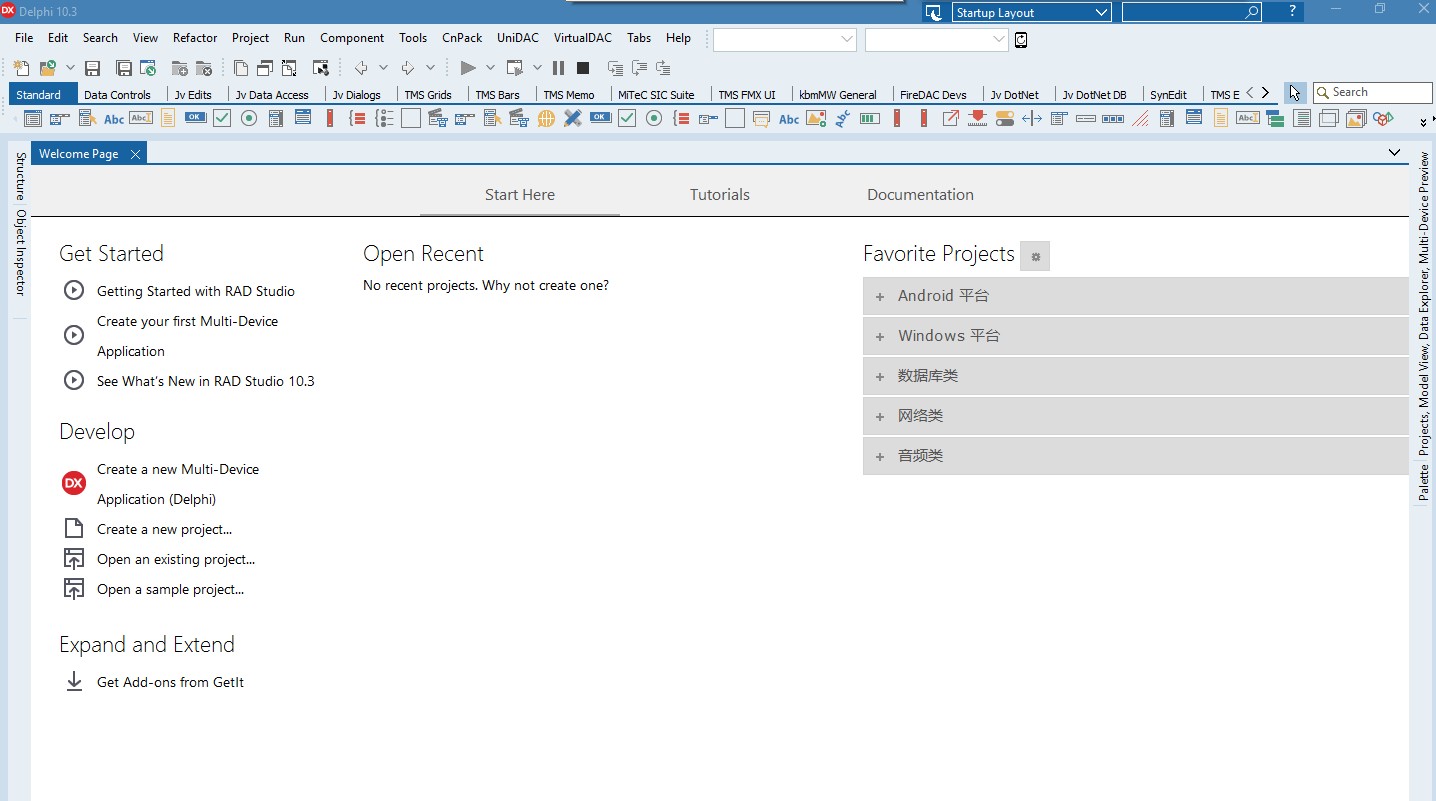This screenshot has height=801, width=1436.
Task: Open Getting Started with RAD Studio
Action: tap(196, 291)
